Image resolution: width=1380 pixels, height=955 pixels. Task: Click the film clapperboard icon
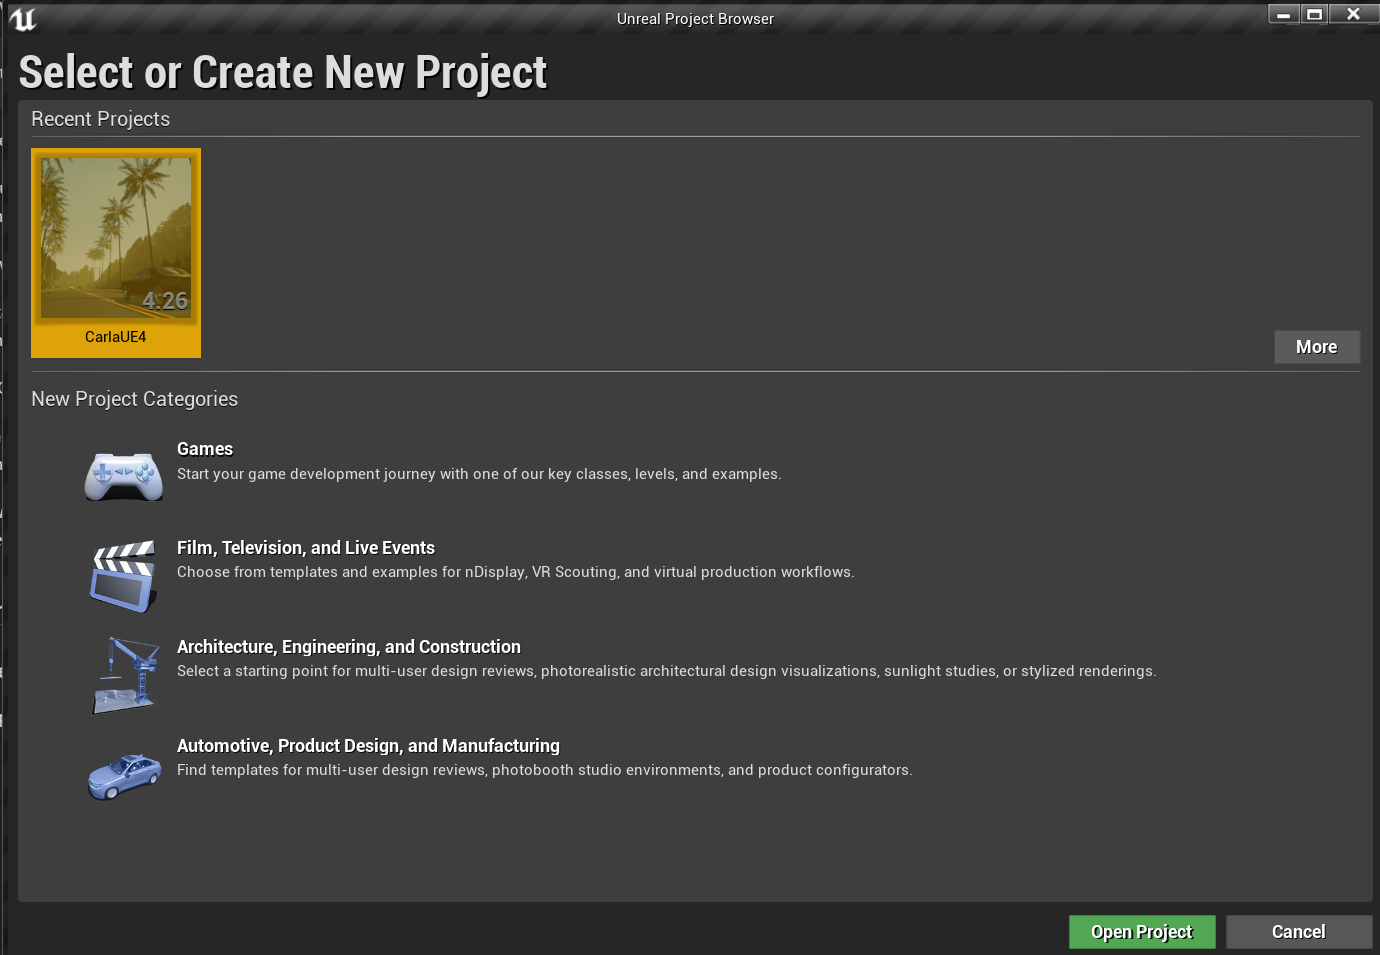(x=124, y=576)
